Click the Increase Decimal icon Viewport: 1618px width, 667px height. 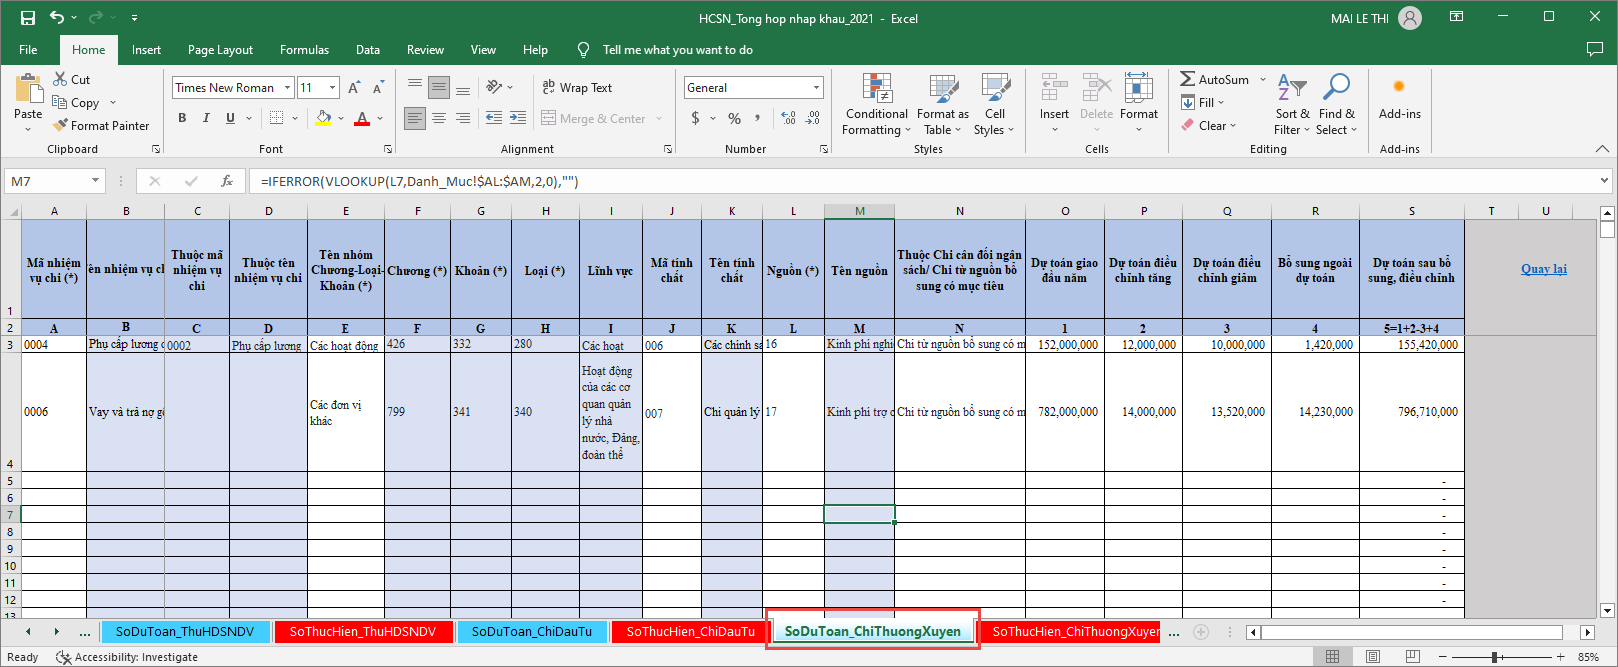click(789, 118)
